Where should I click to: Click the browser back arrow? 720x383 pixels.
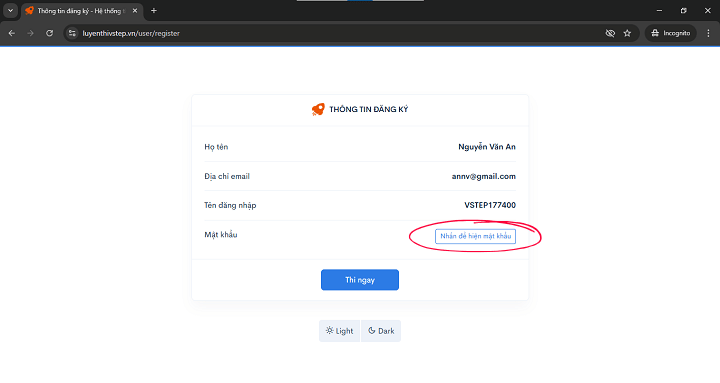pos(12,33)
